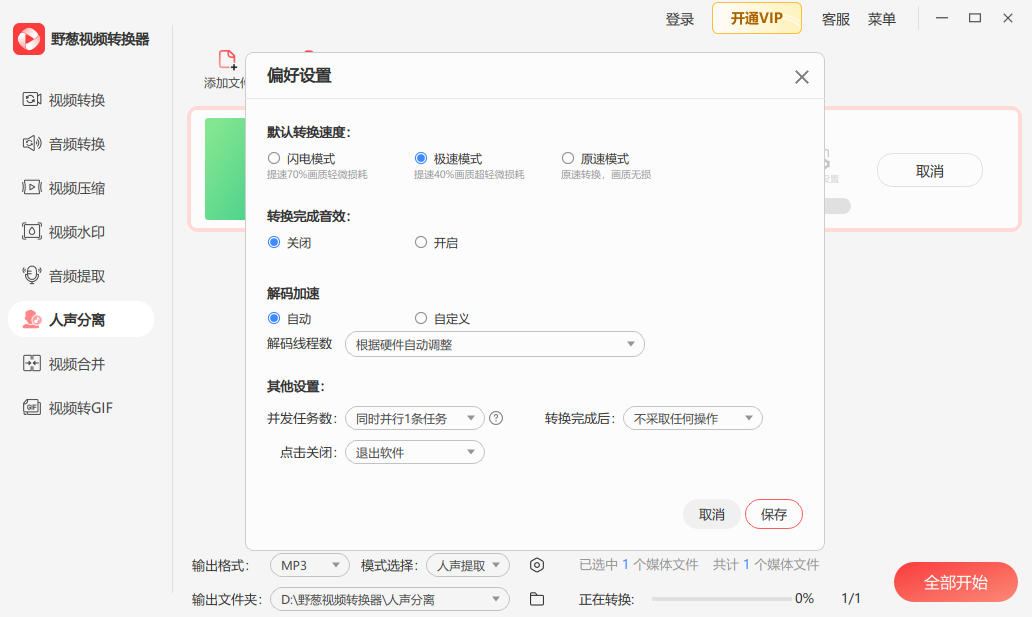
Task: Open the 解码线程数 dropdown
Action: [x=494, y=343]
